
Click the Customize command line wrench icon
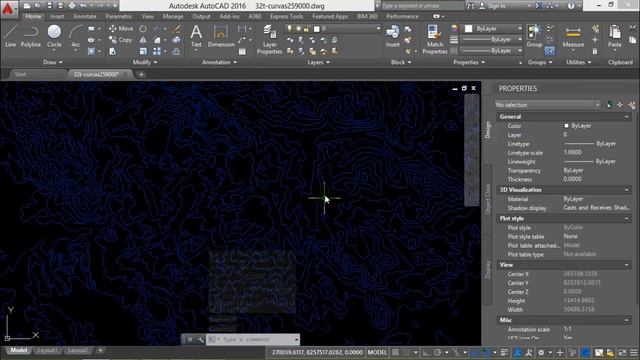pyautogui.click(x=200, y=340)
